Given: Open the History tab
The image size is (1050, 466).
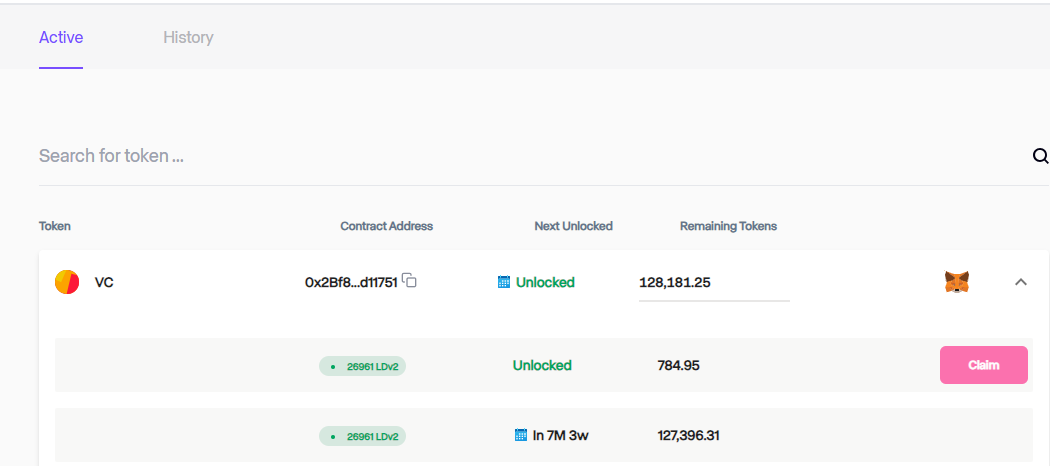Looking at the screenshot, I should (x=188, y=38).
